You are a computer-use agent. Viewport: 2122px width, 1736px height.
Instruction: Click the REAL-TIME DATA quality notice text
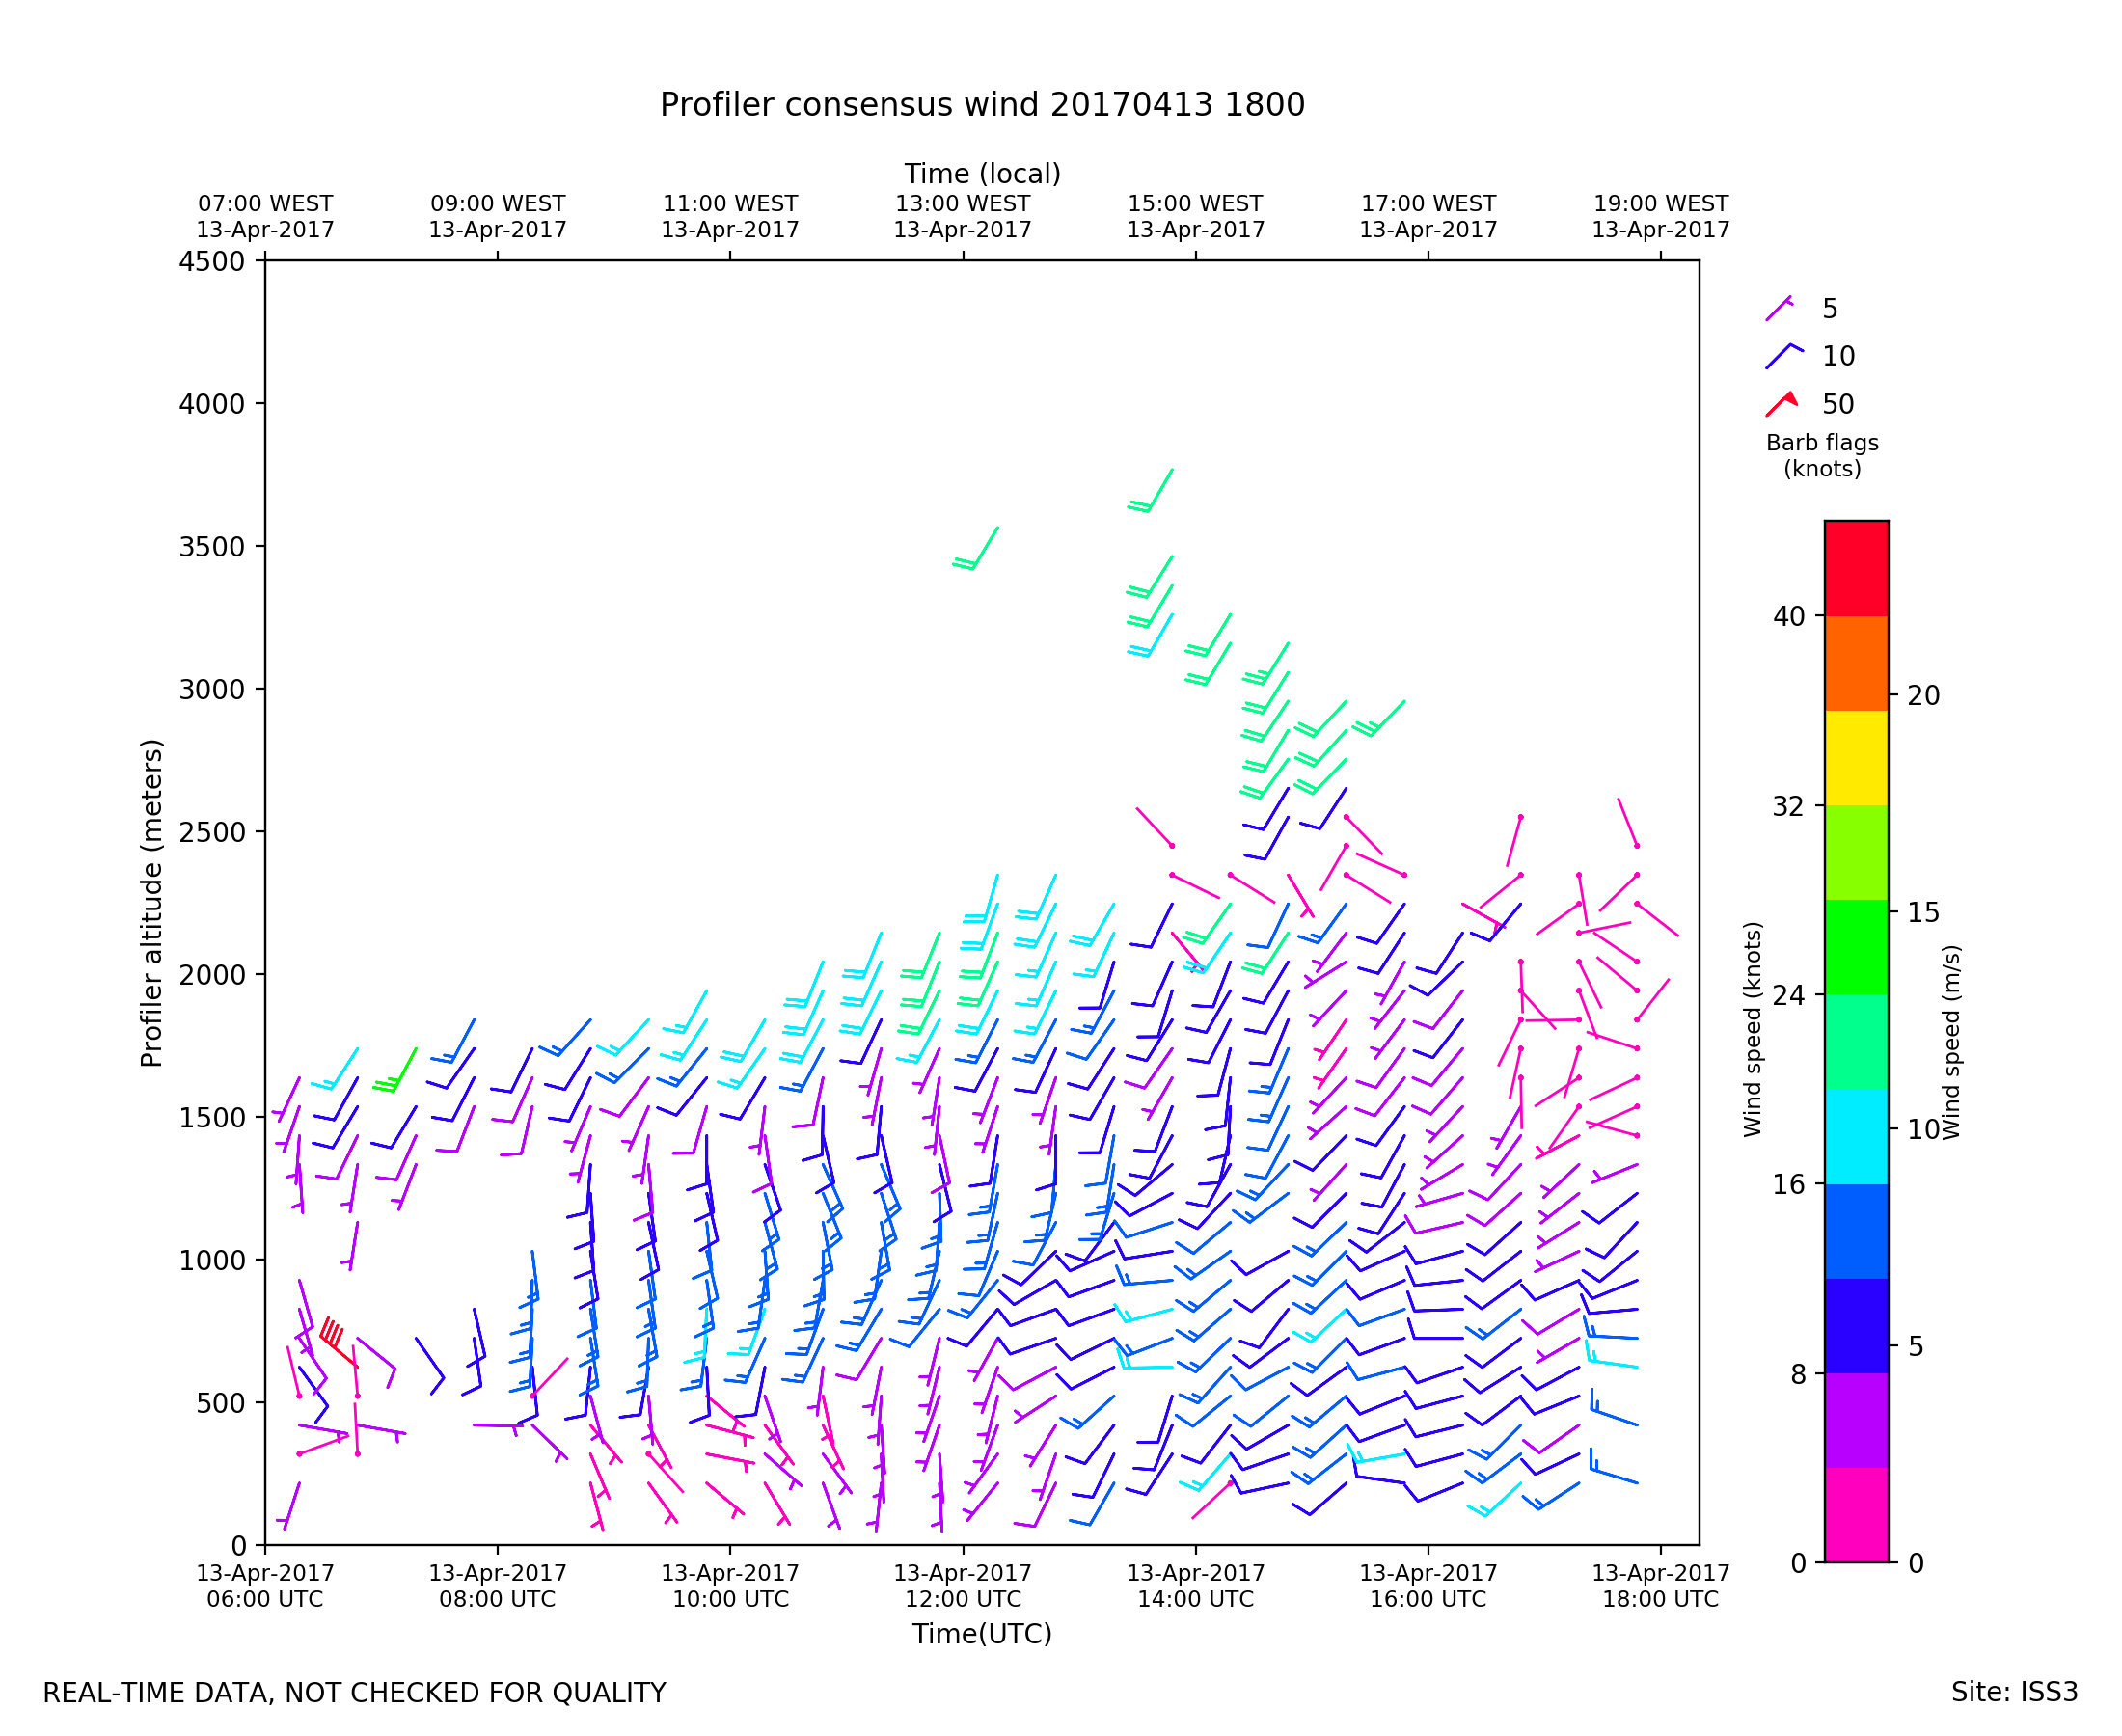354,1693
